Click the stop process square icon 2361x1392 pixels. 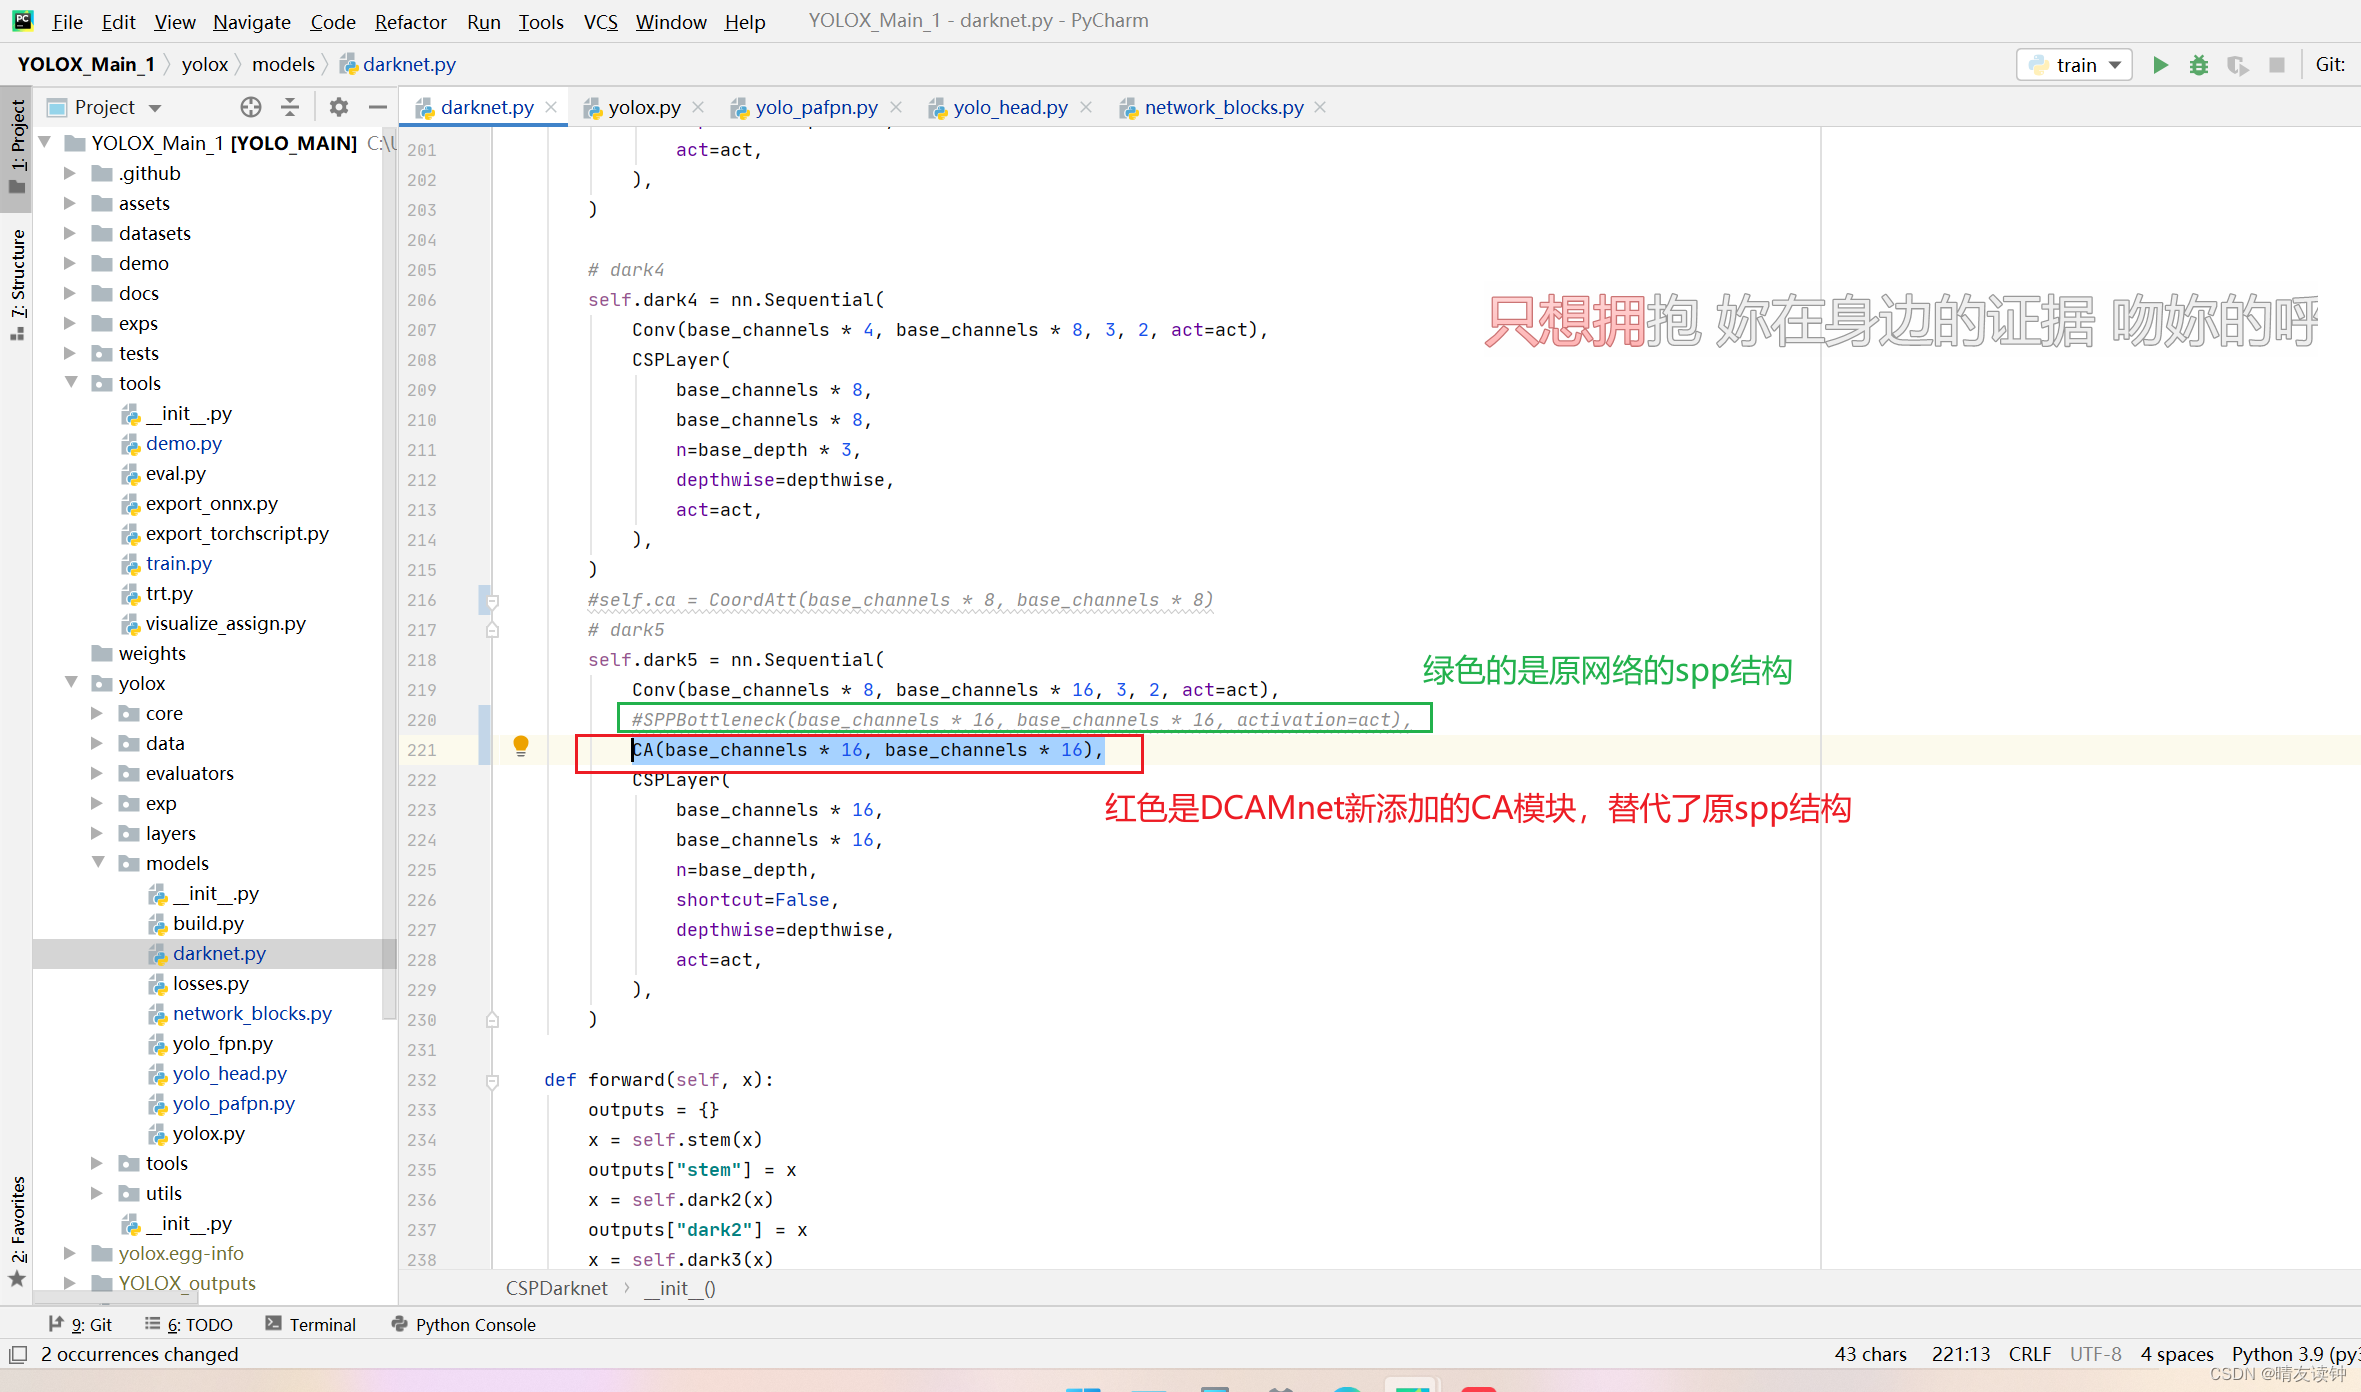[2277, 65]
